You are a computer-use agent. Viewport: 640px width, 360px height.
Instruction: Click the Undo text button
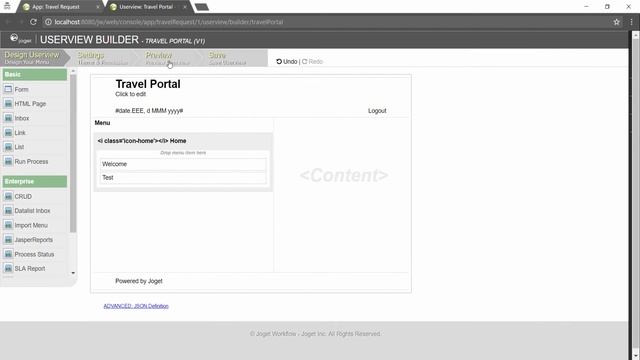[290, 62]
